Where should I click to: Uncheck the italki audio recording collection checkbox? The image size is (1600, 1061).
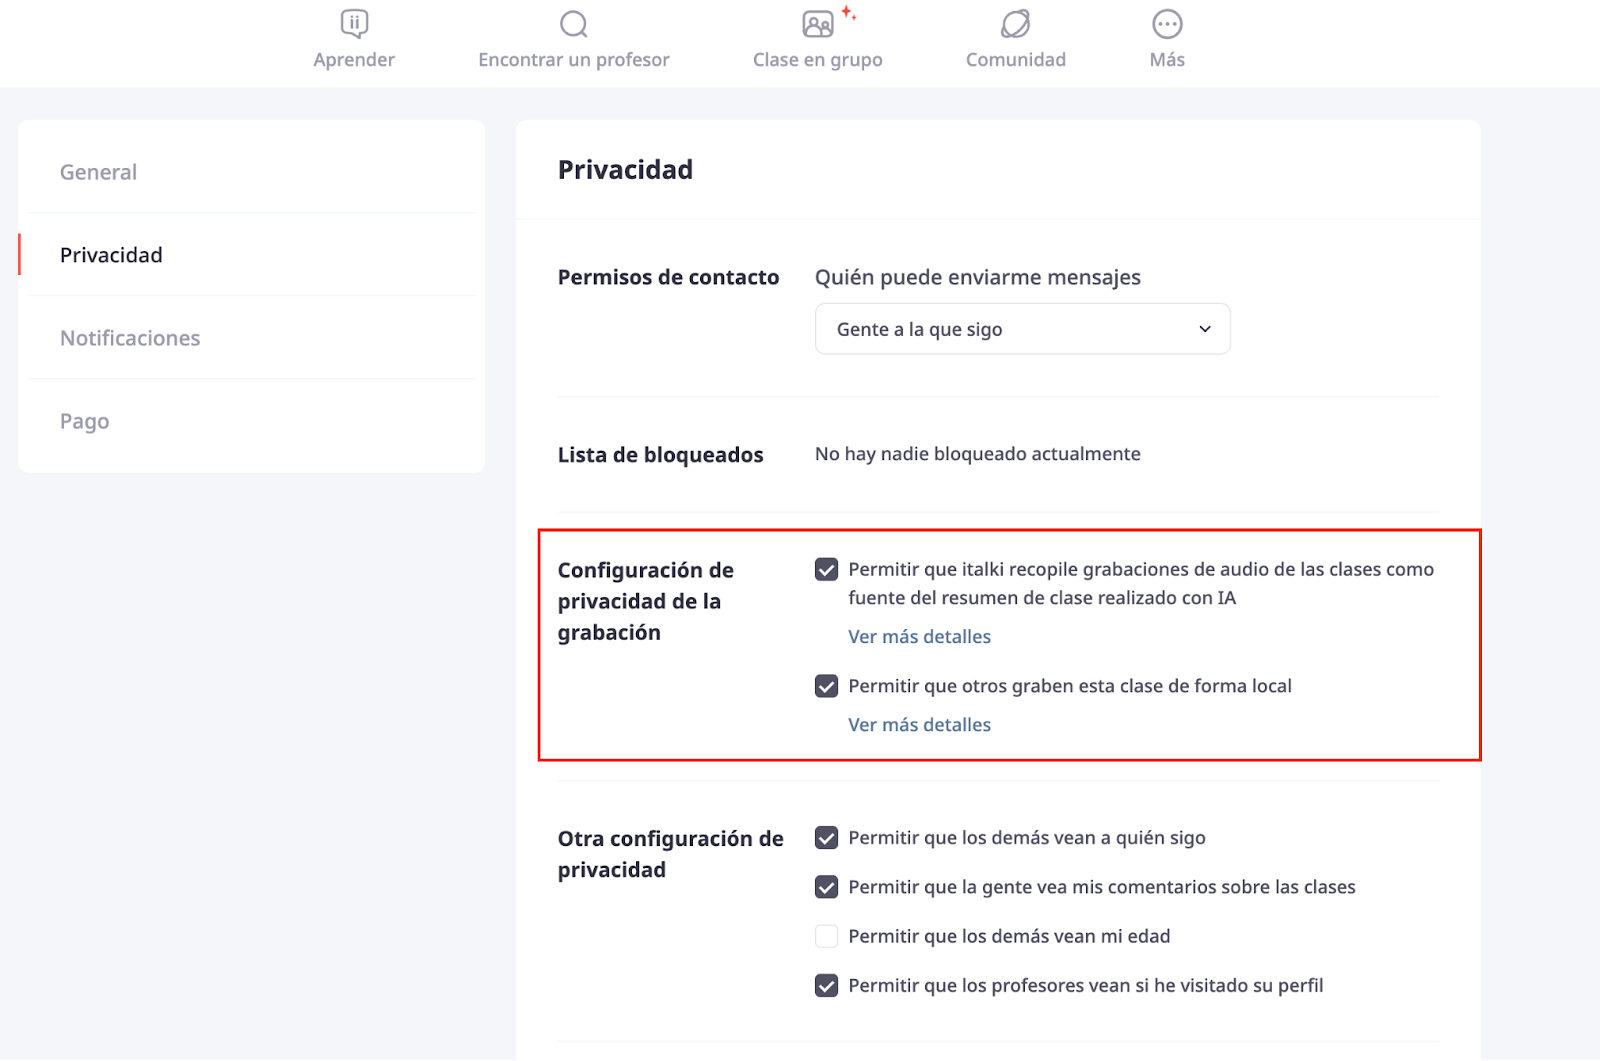click(826, 569)
